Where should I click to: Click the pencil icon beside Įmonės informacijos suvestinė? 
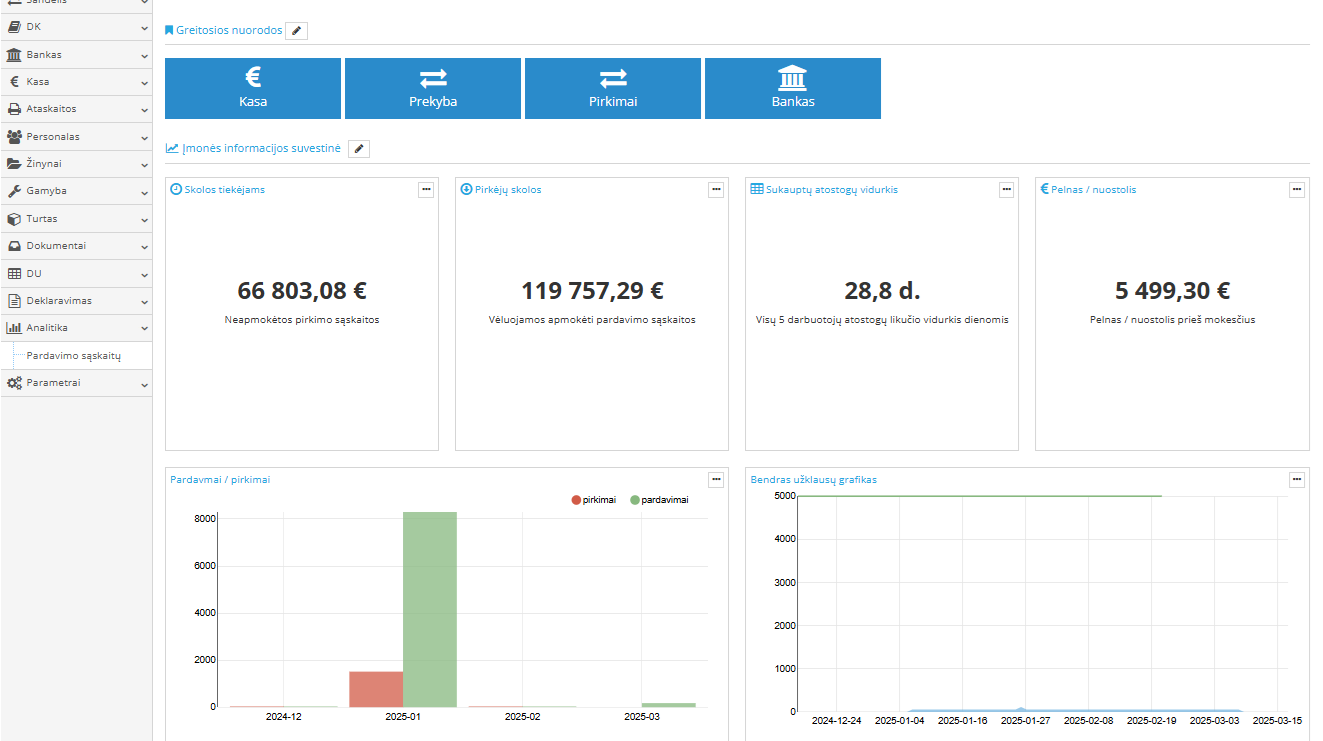click(359, 149)
